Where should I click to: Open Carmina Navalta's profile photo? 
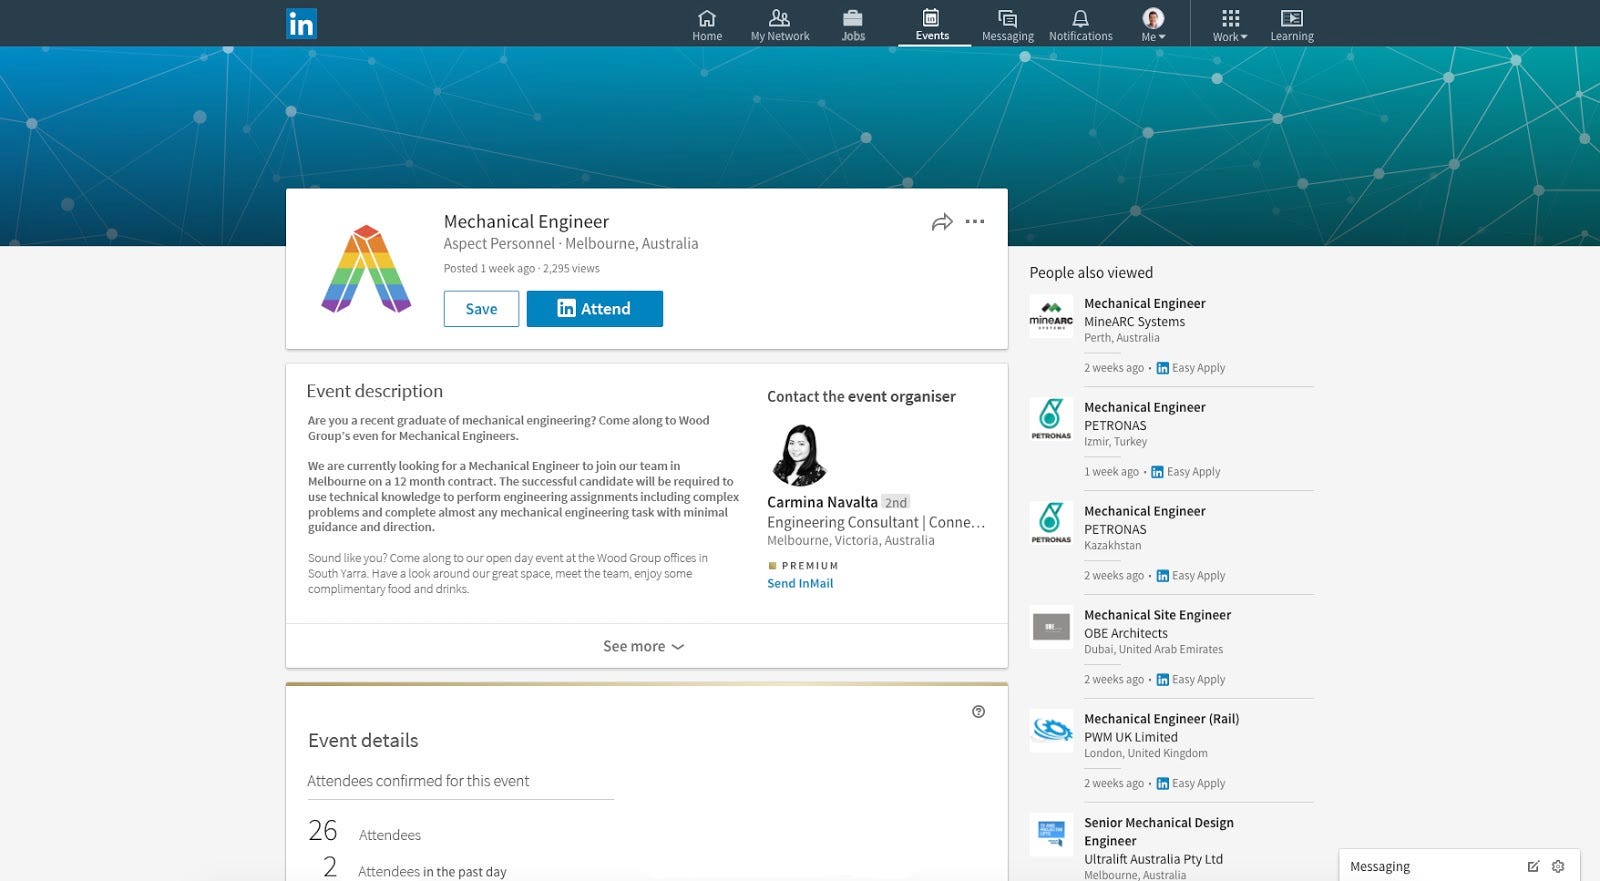799,455
